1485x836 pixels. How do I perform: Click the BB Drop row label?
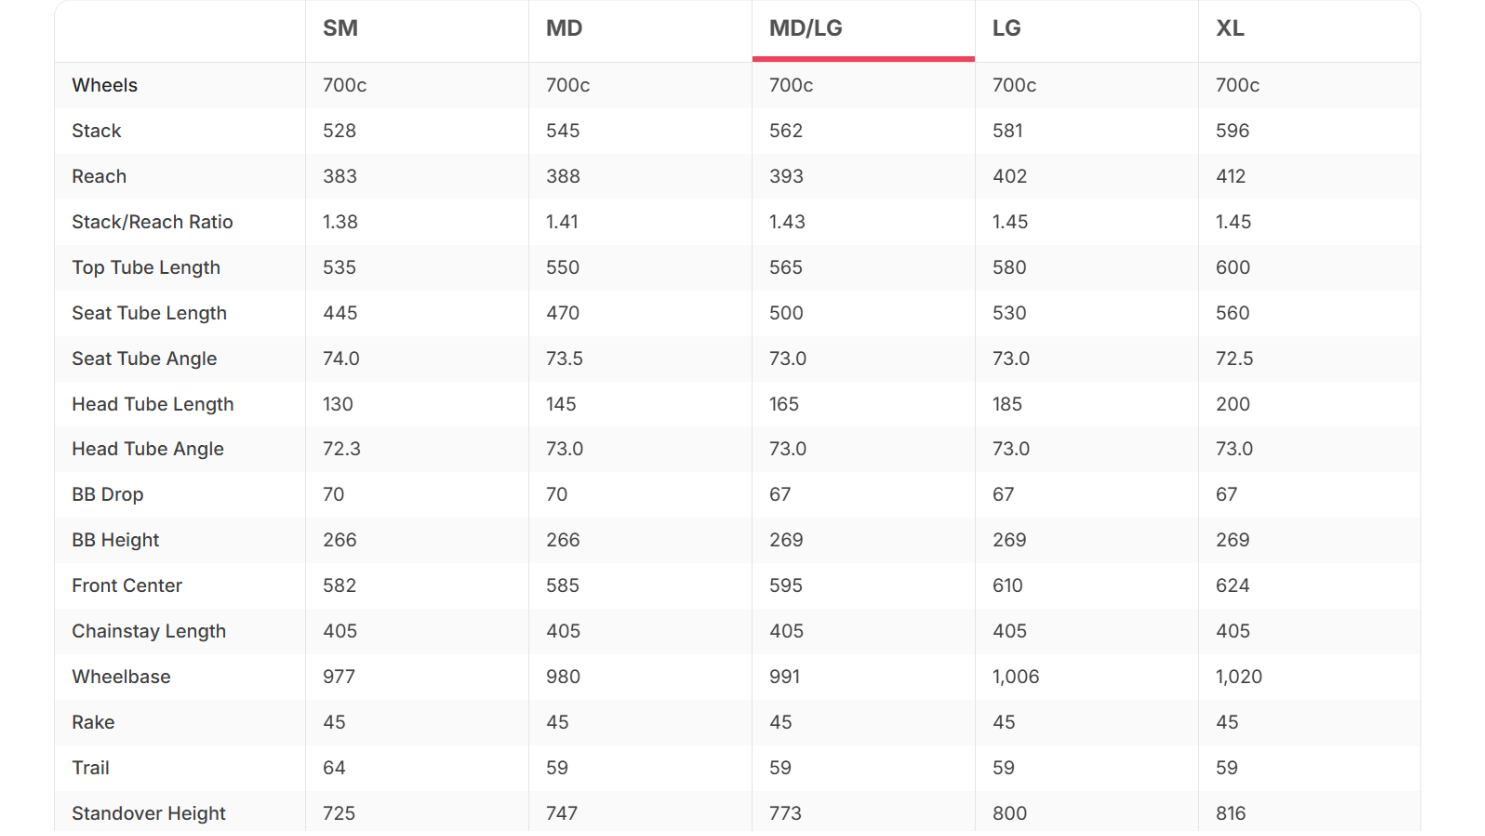(x=108, y=495)
